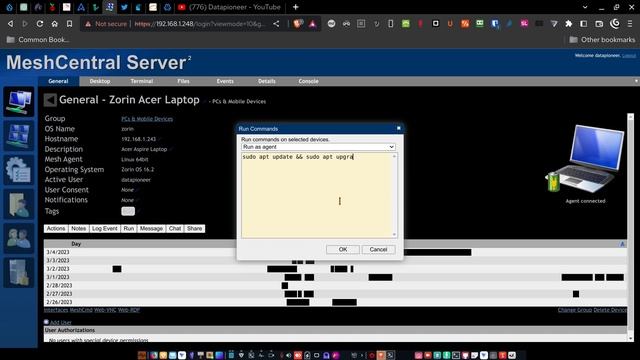Click Cancel in Run Commands dialog
This screenshot has height=360, width=640.
click(x=378, y=249)
